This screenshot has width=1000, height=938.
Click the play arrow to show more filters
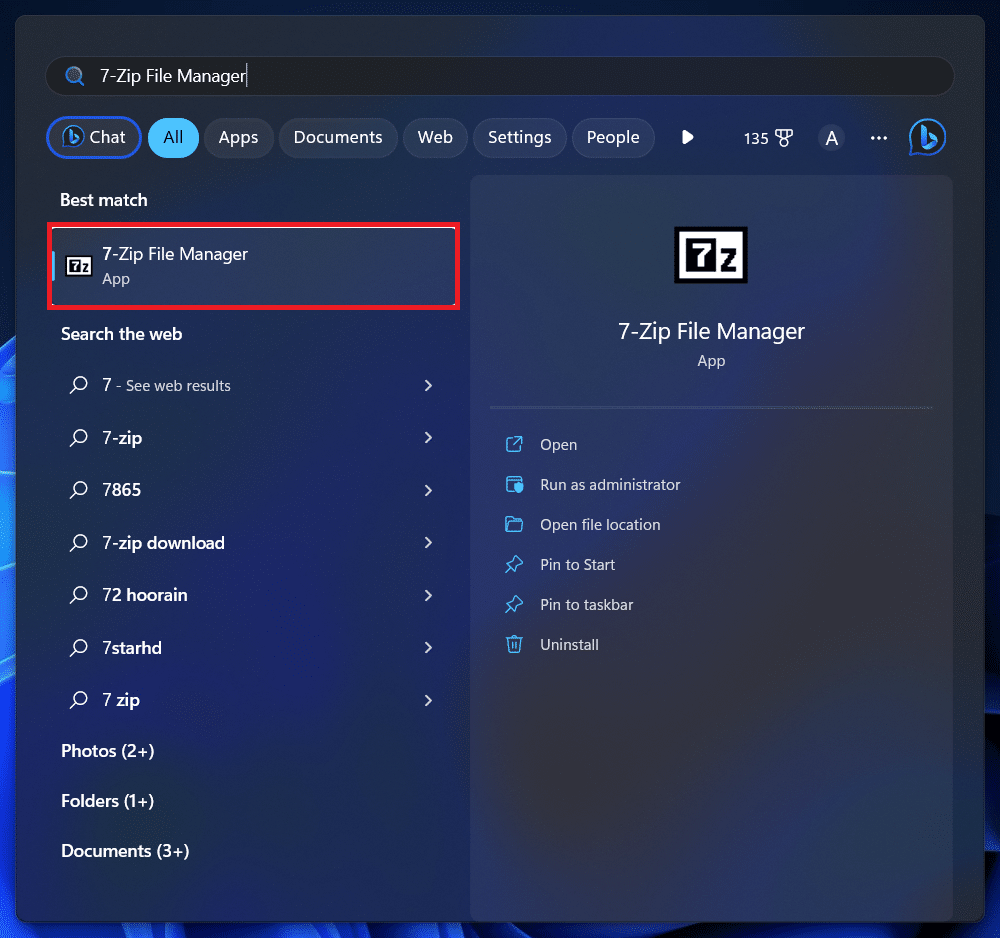point(687,138)
